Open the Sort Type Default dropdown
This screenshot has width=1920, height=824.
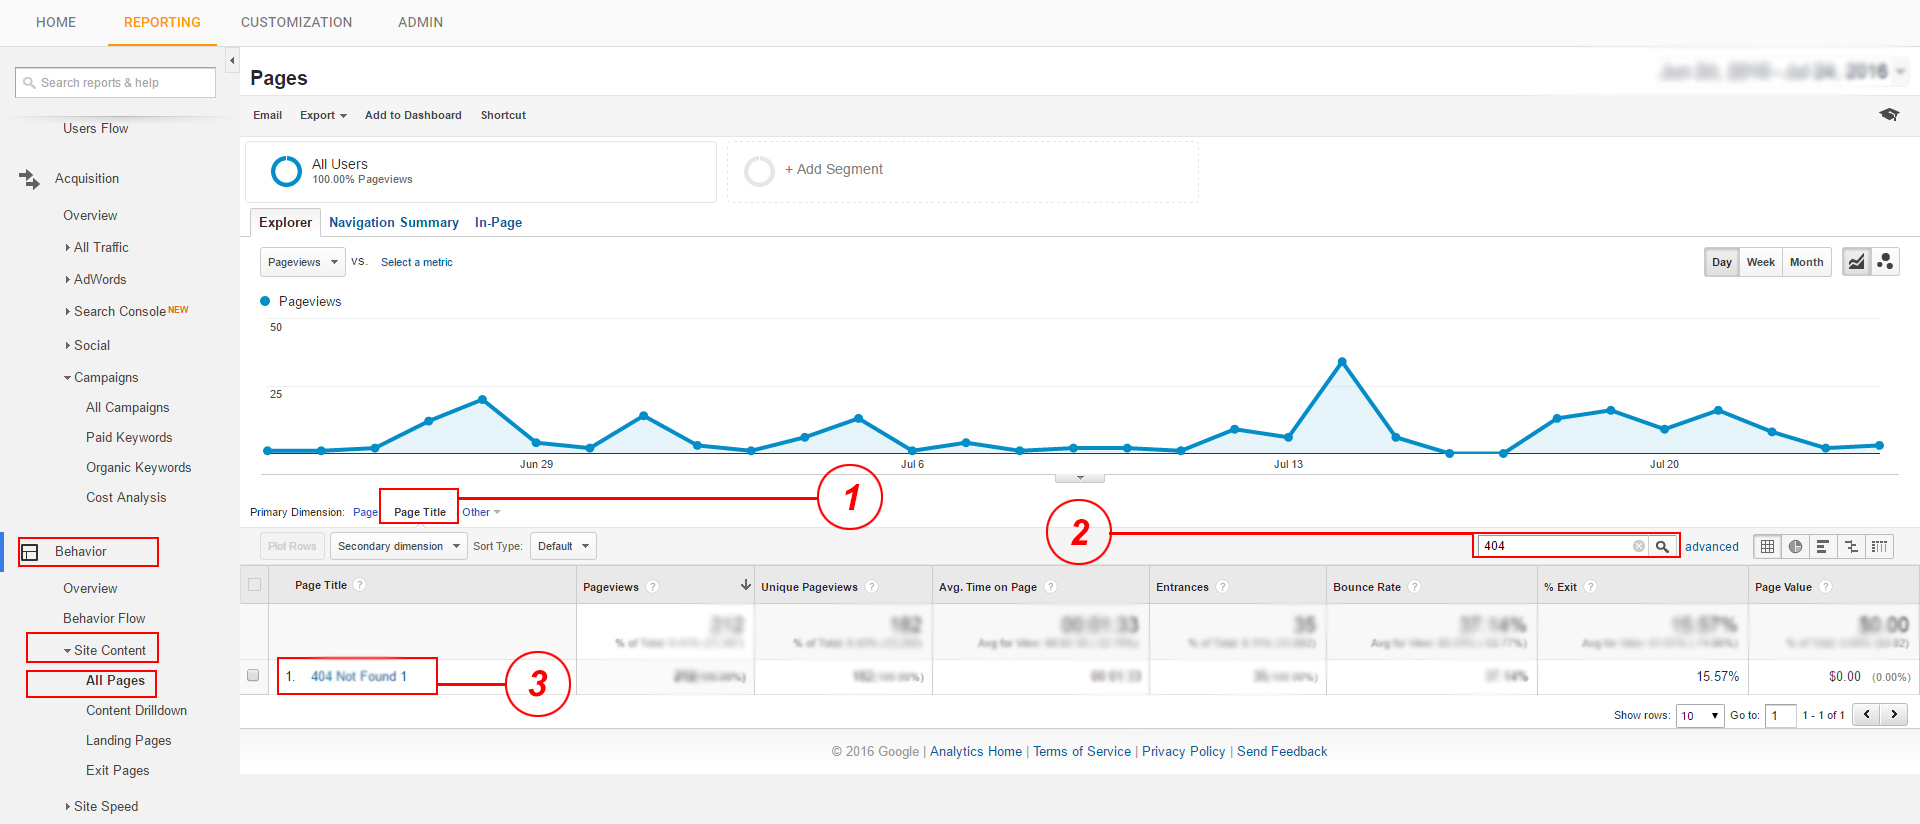tap(563, 546)
